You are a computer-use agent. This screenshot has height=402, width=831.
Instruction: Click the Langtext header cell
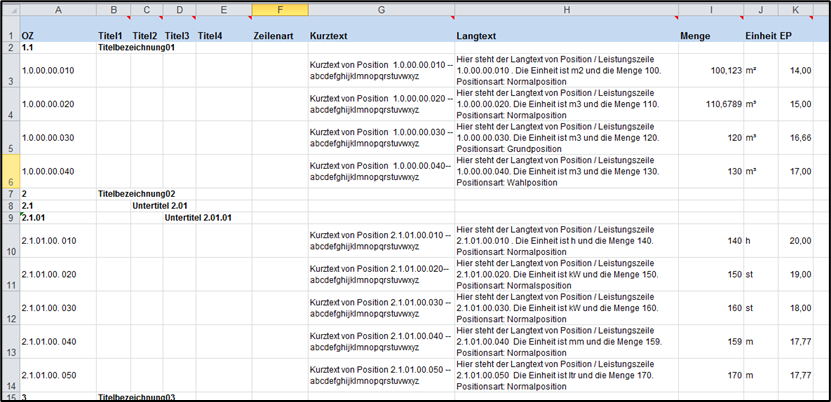tap(565, 35)
